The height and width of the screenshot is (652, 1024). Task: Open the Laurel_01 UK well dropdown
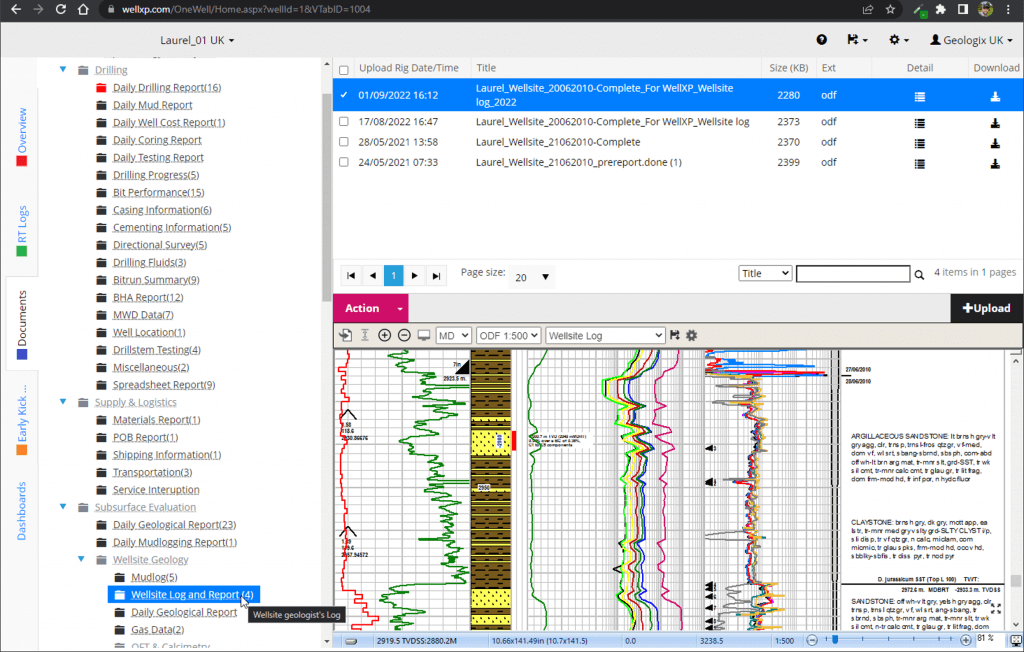point(197,40)
